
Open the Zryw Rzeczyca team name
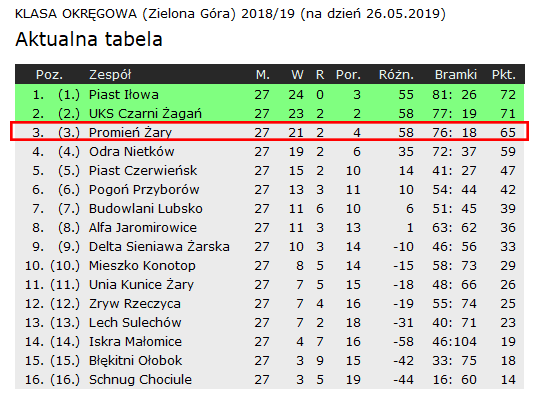tap(135, 304)
